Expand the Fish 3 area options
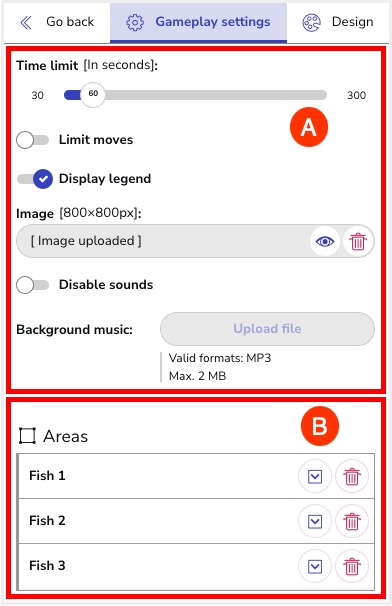The width and height of the screenshot is (392, 606). pos(315,566)
